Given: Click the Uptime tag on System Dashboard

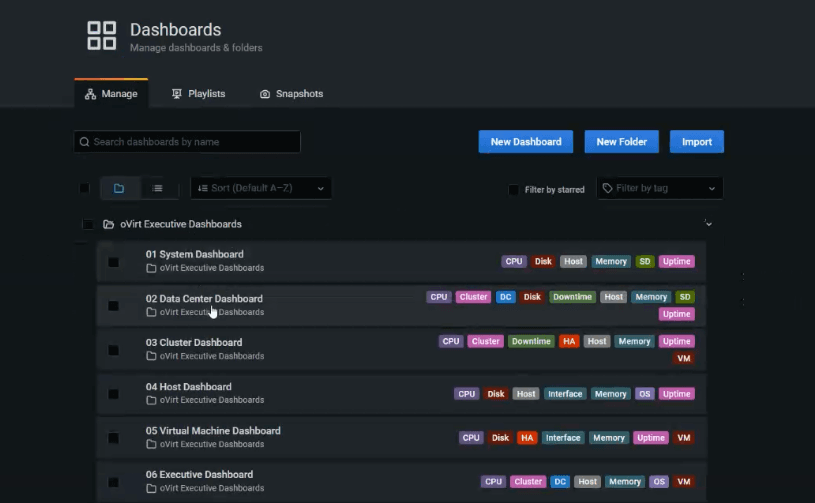Looking at the screenshot, I should pos(676,262).
